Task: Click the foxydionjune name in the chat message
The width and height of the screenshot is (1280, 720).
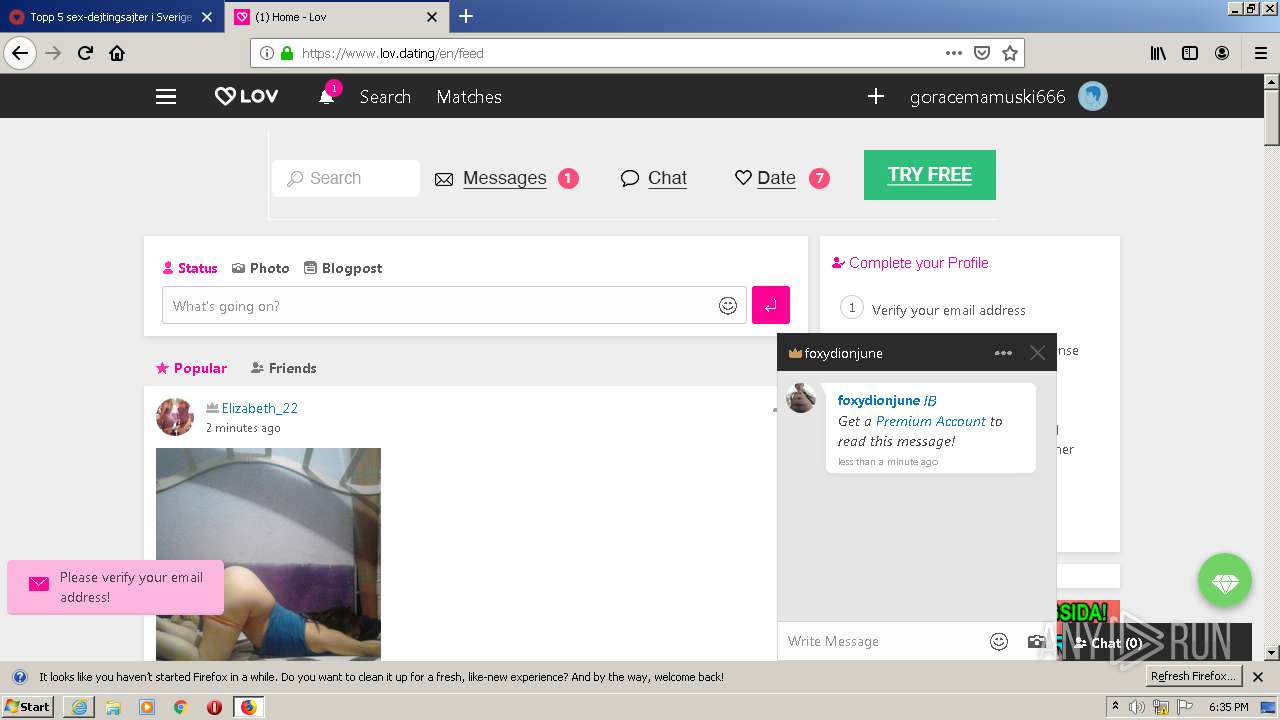Action: coord(878,400)
